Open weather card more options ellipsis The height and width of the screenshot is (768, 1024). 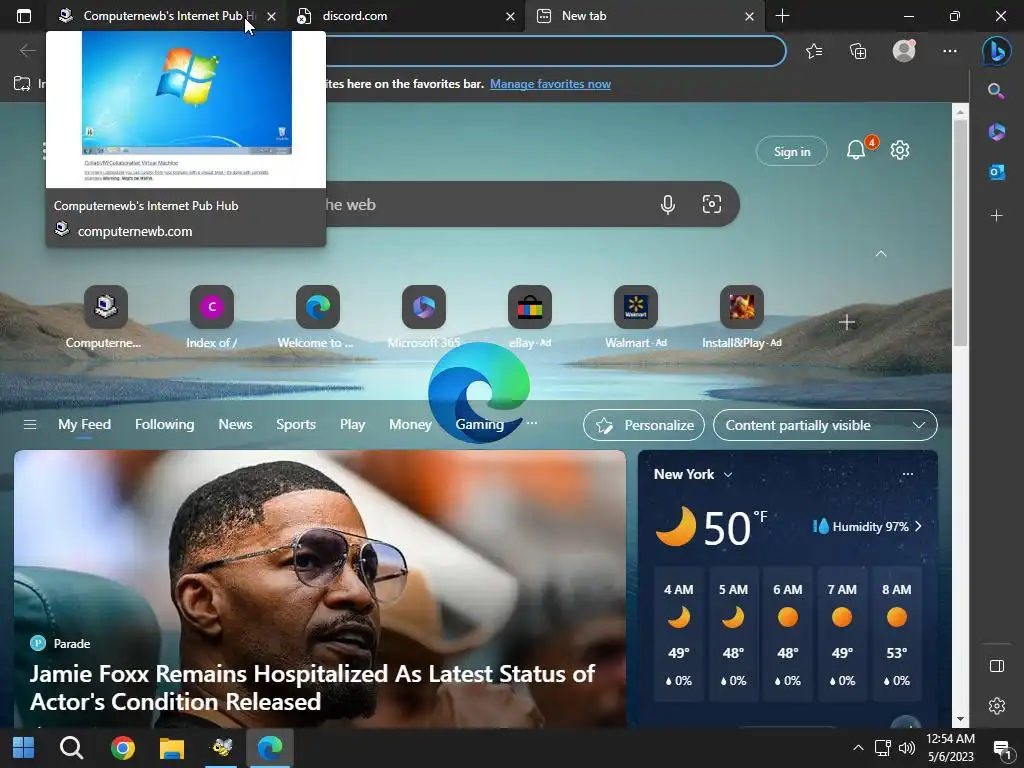(907, 474)
